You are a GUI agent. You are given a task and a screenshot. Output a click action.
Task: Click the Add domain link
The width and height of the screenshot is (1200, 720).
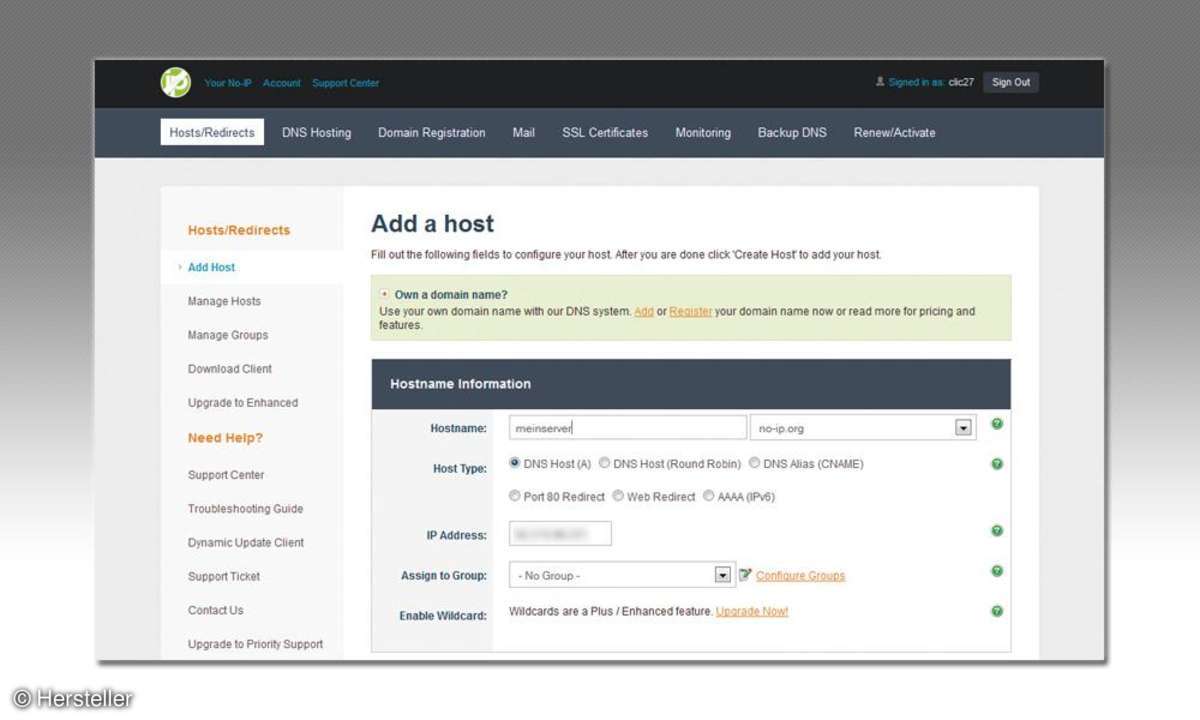(644, 311)
